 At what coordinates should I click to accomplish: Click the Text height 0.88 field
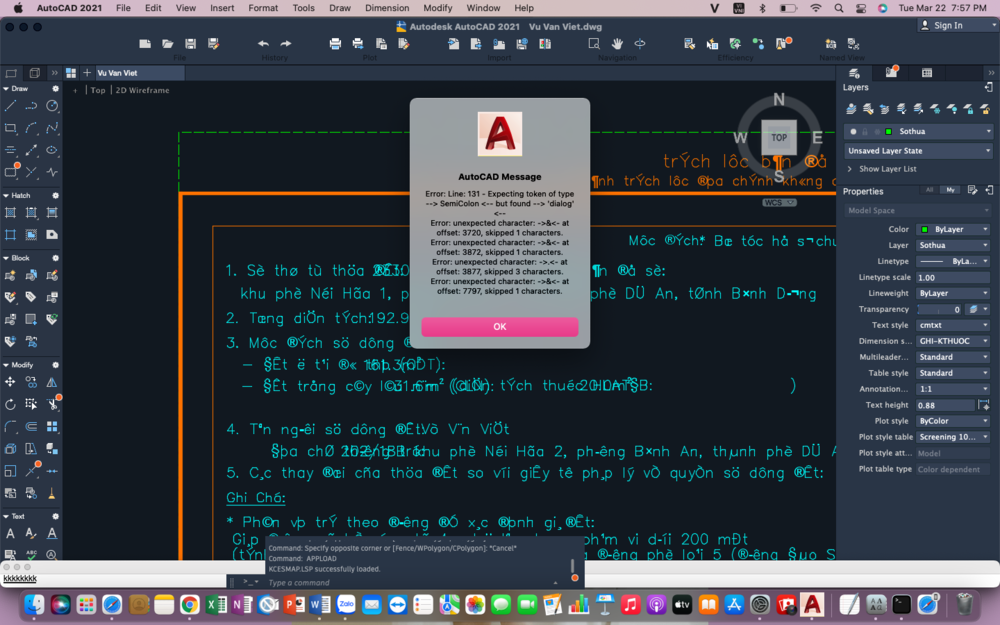[x=945, y=405]
